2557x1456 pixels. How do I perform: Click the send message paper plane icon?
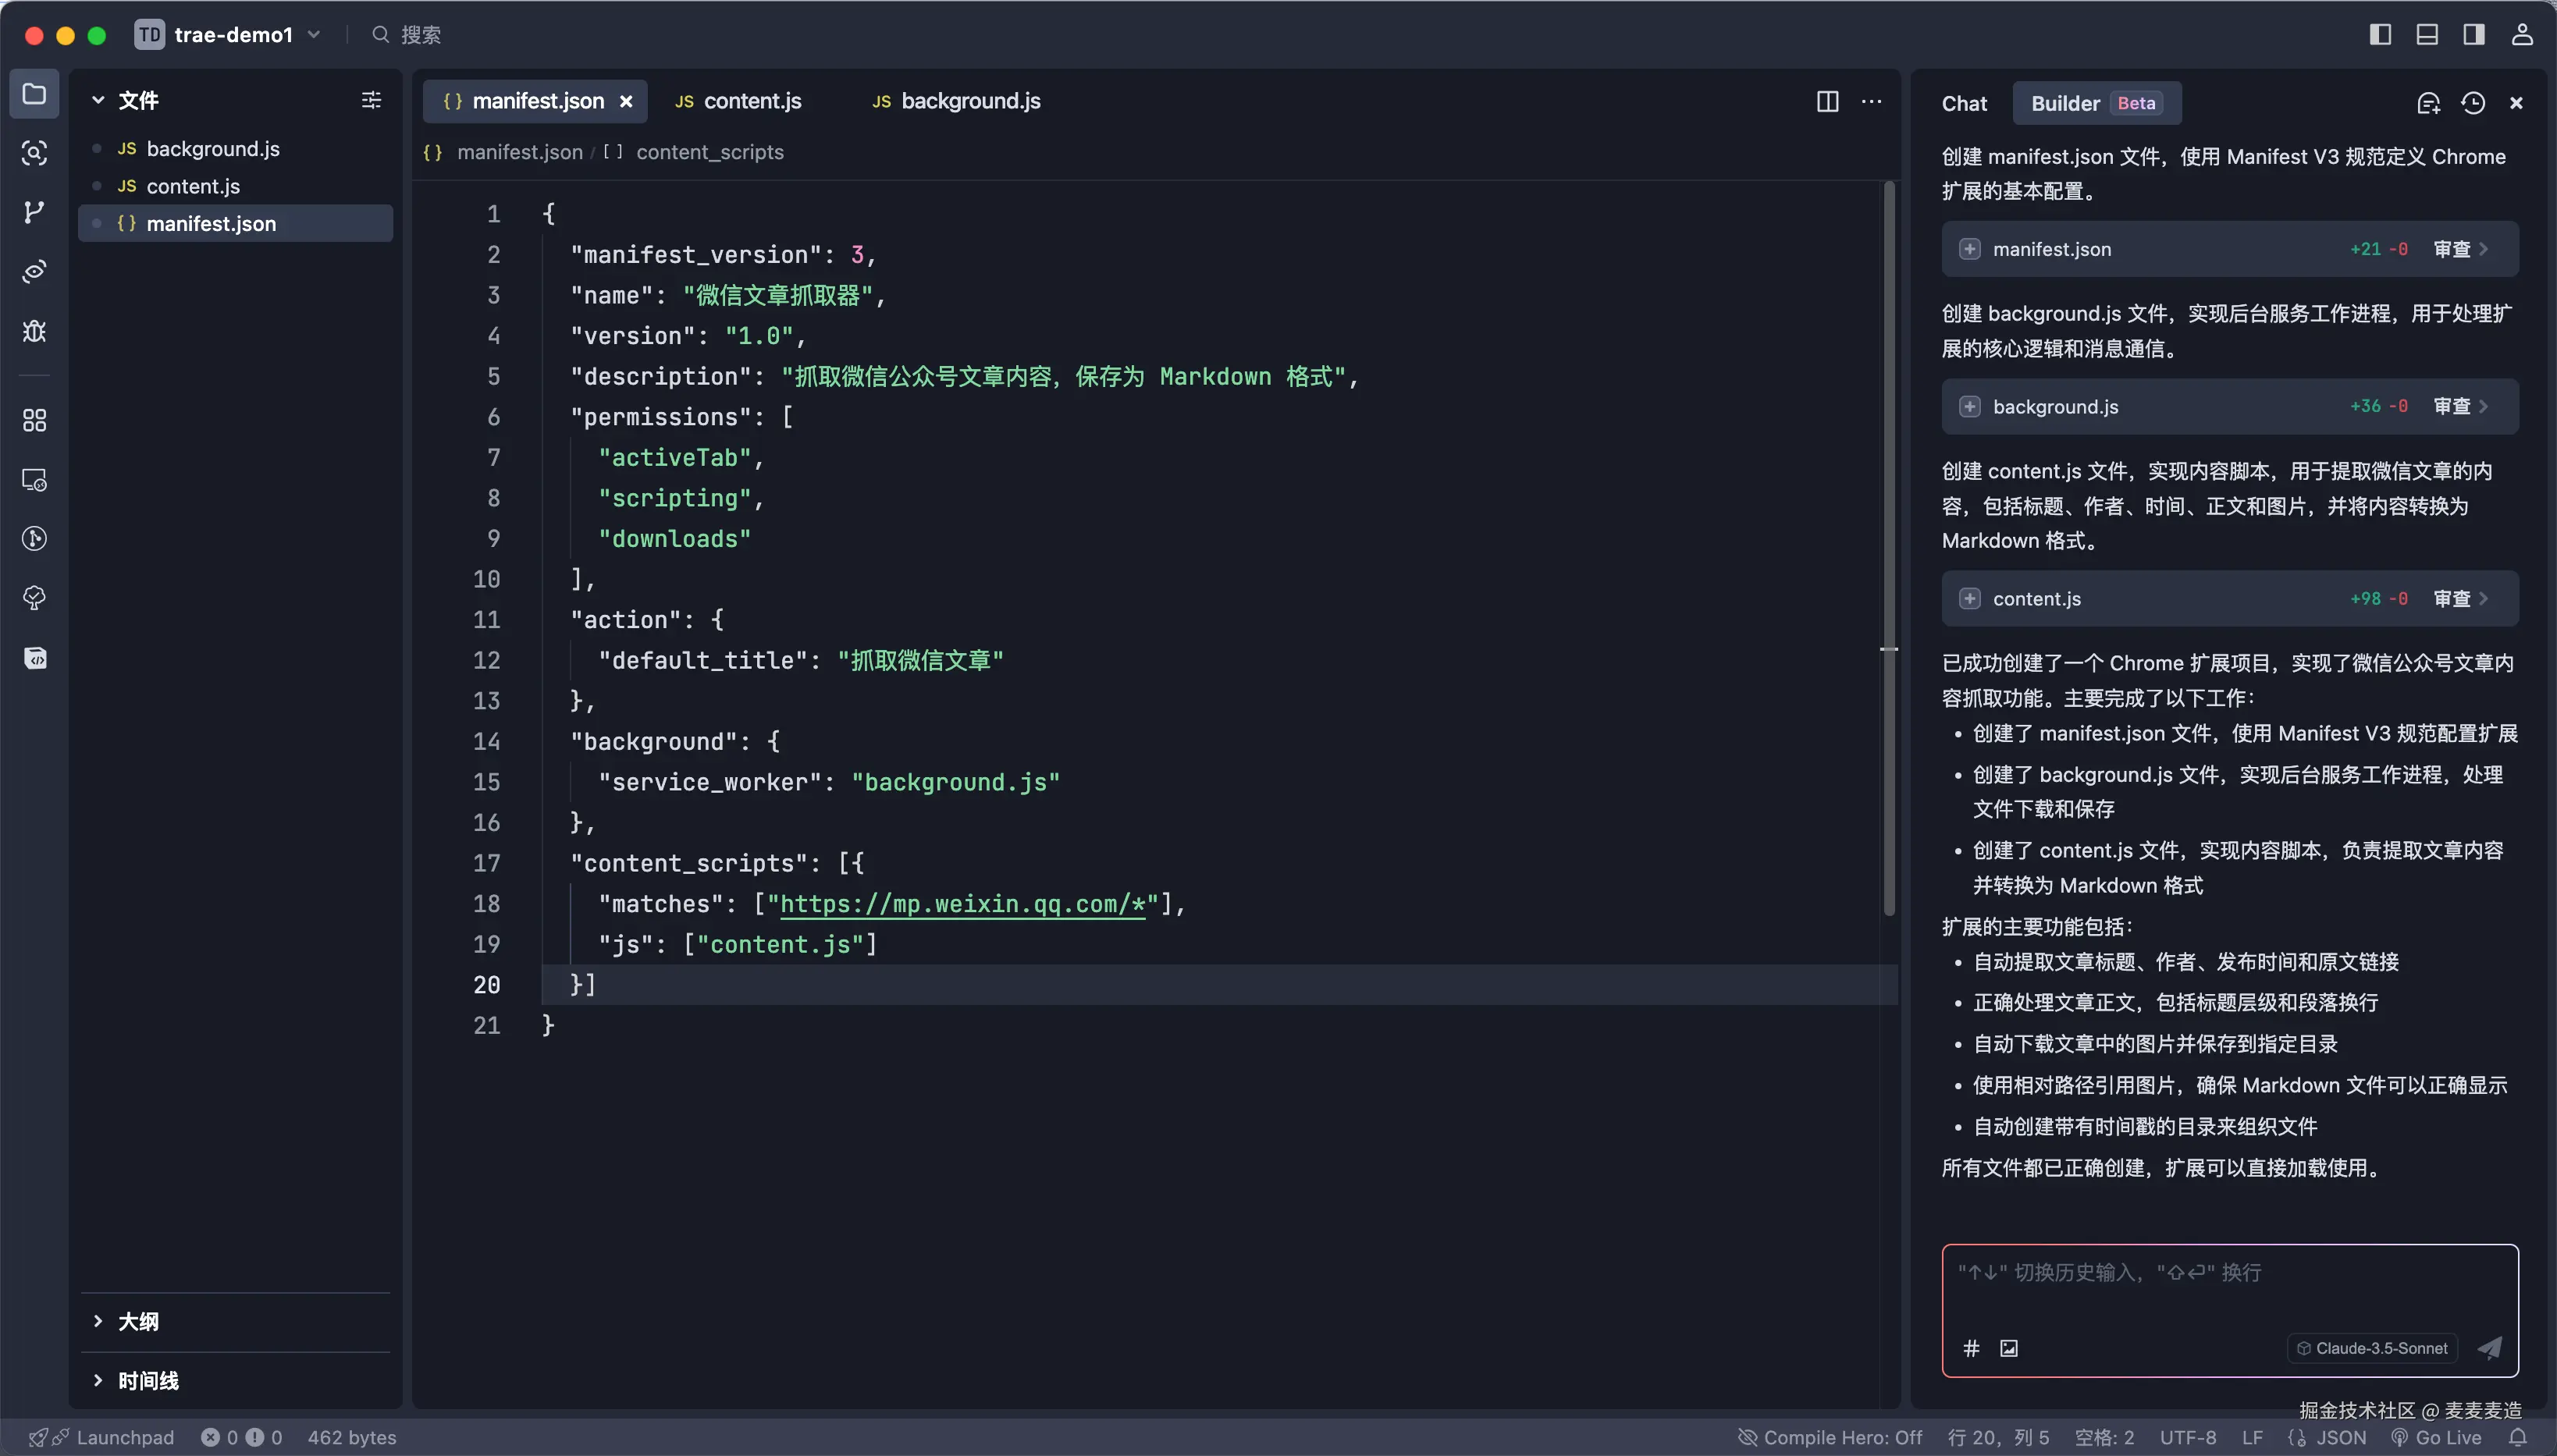(2490, 1348)
